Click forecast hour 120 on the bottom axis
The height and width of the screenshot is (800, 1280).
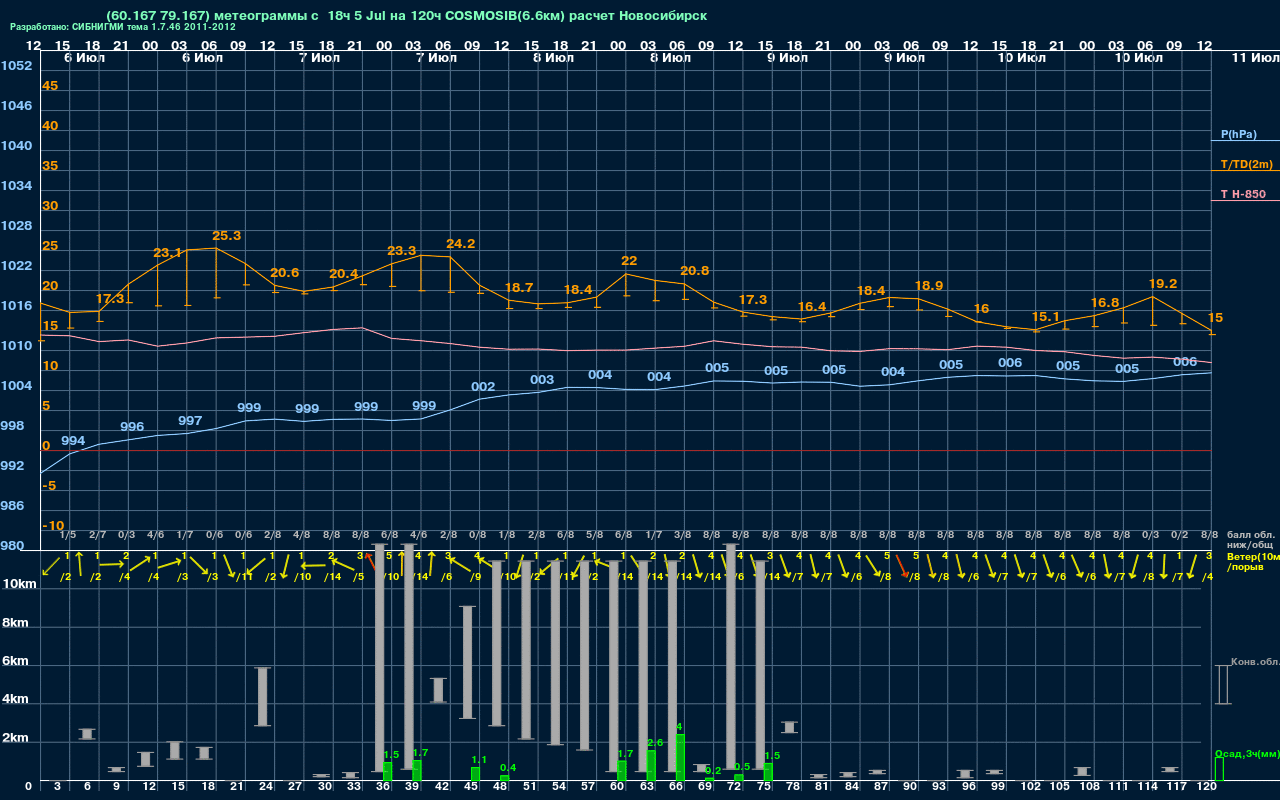1206,787
